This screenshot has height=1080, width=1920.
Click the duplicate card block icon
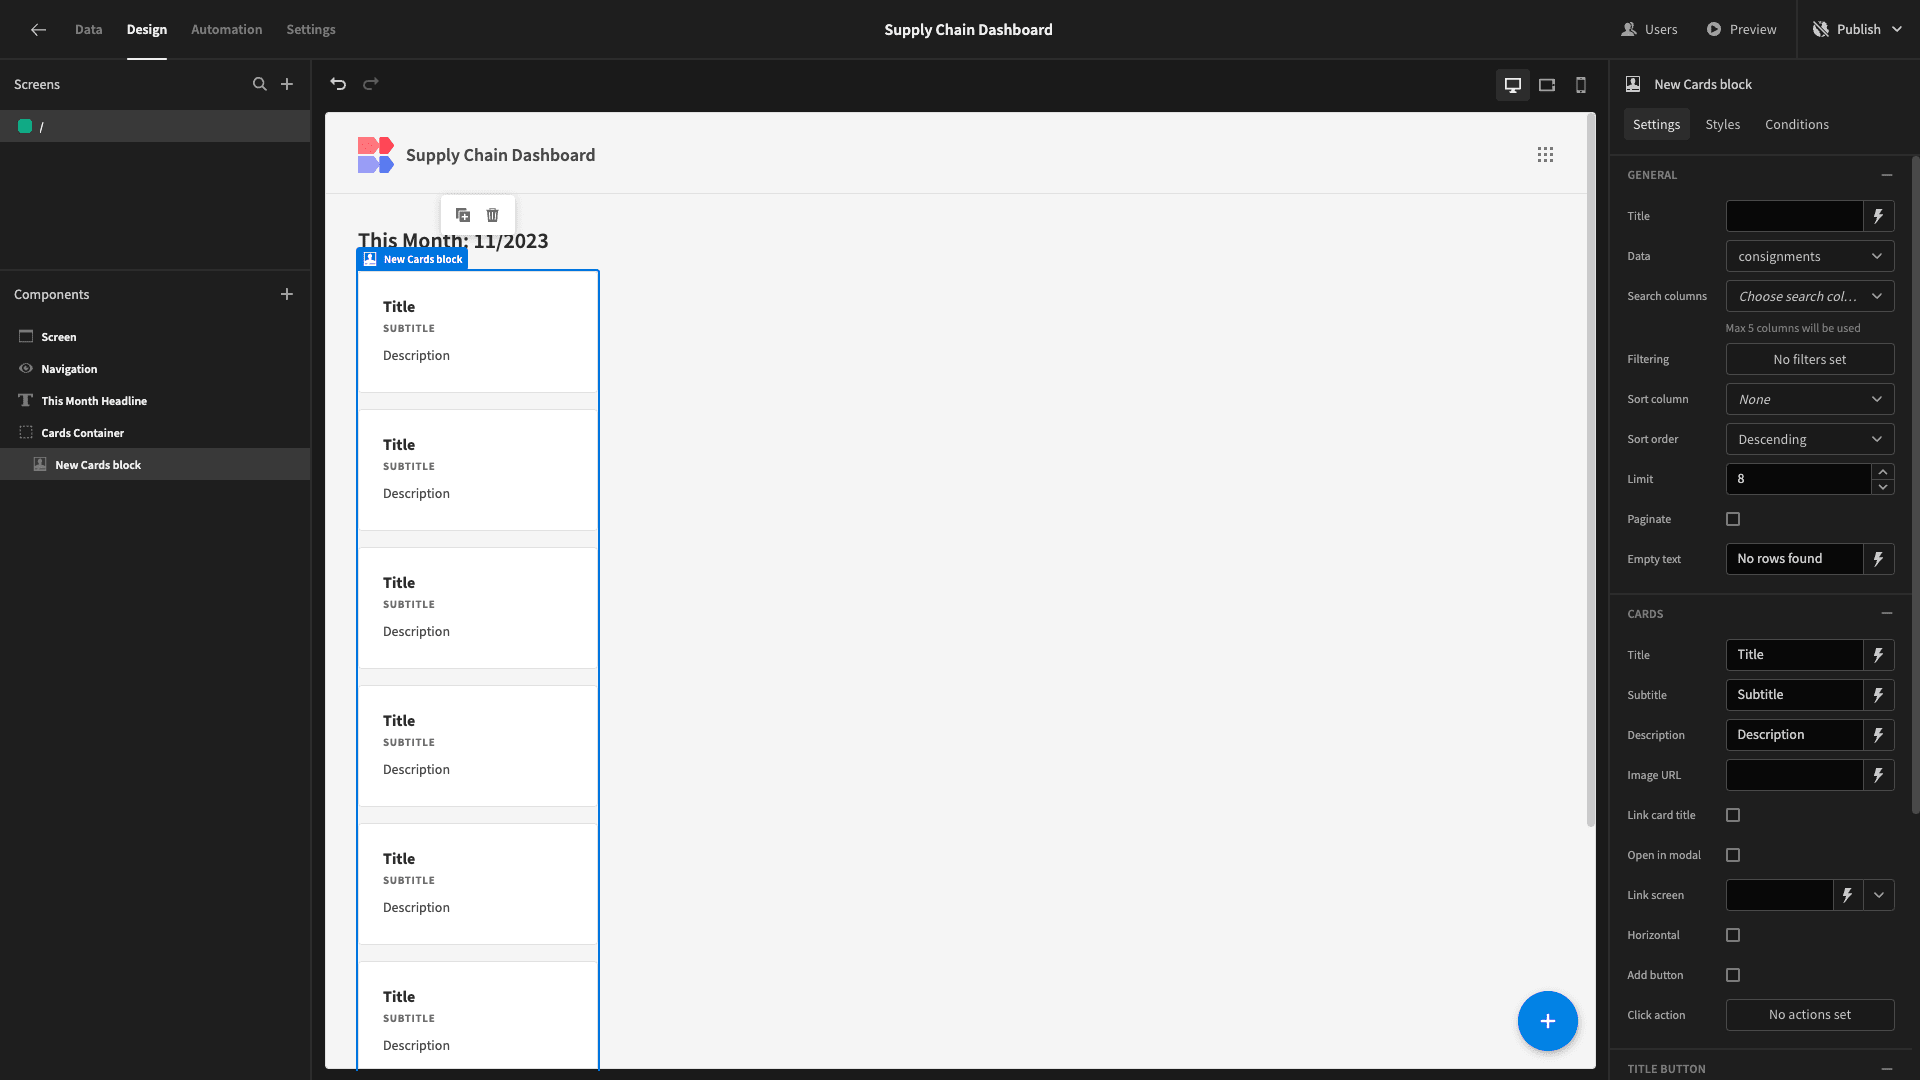pyautogui.click(x=463, y=215)
